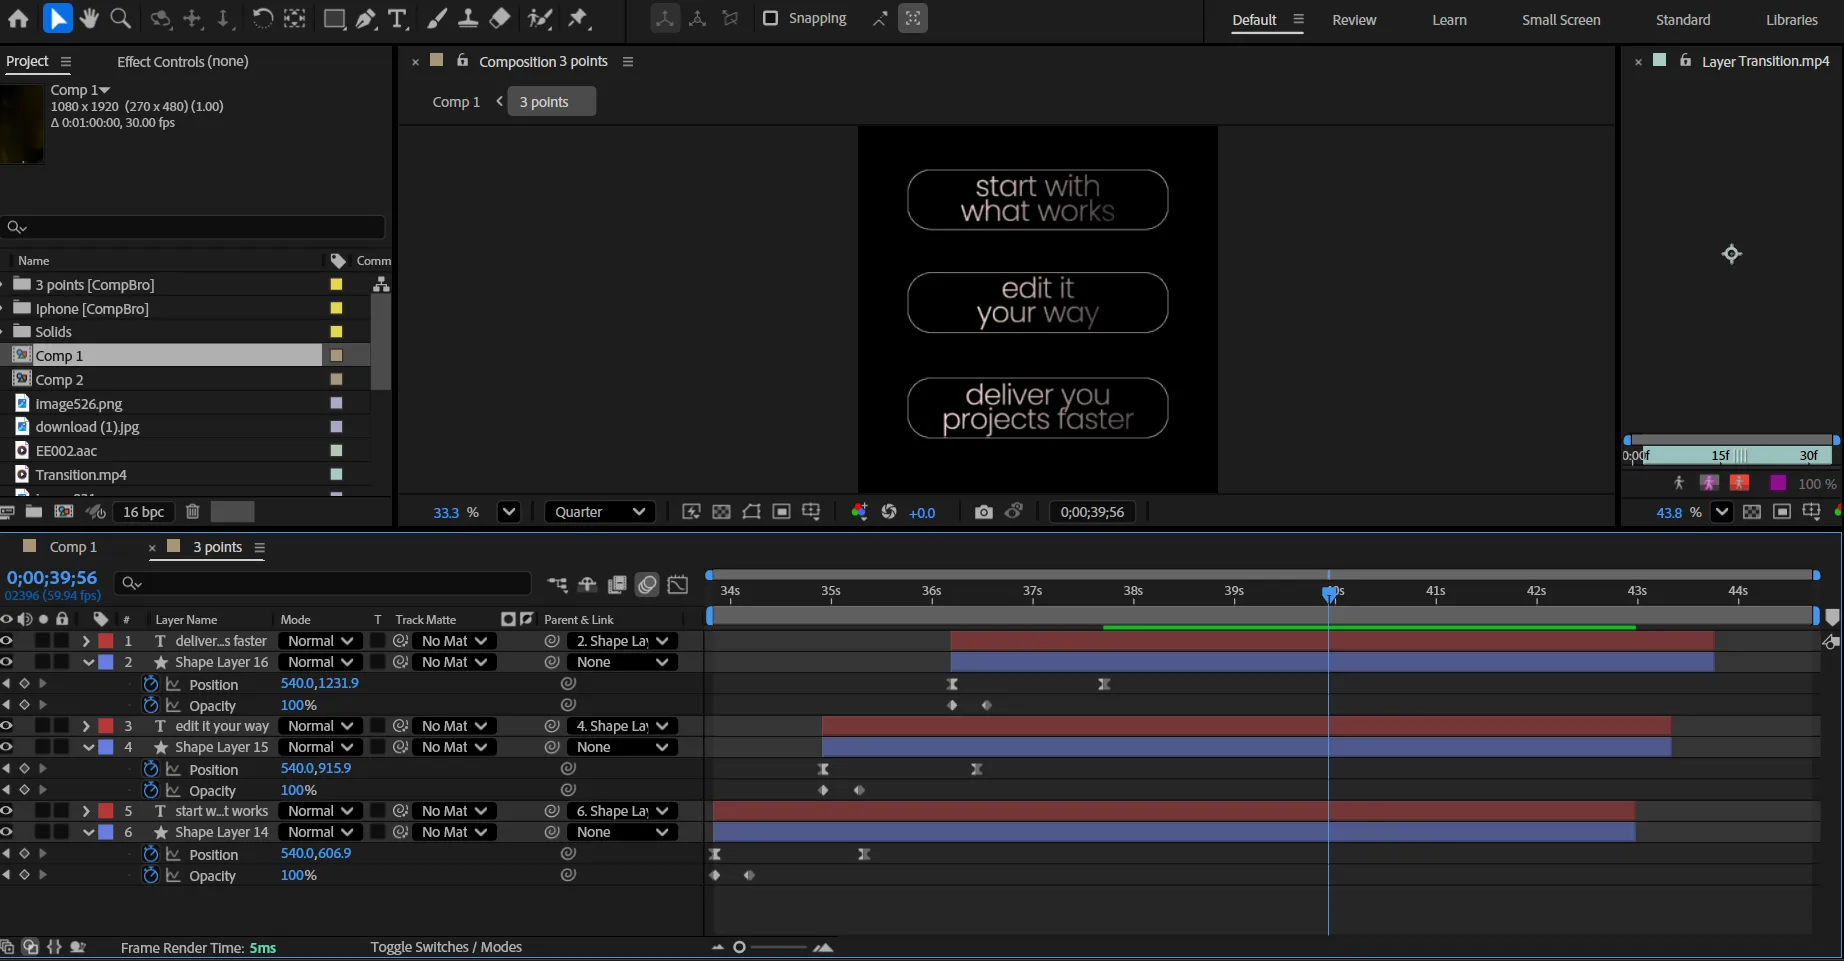This screenshot has height=961, width=1844.
Task: Select the Type tool
Action: point(397,18)
